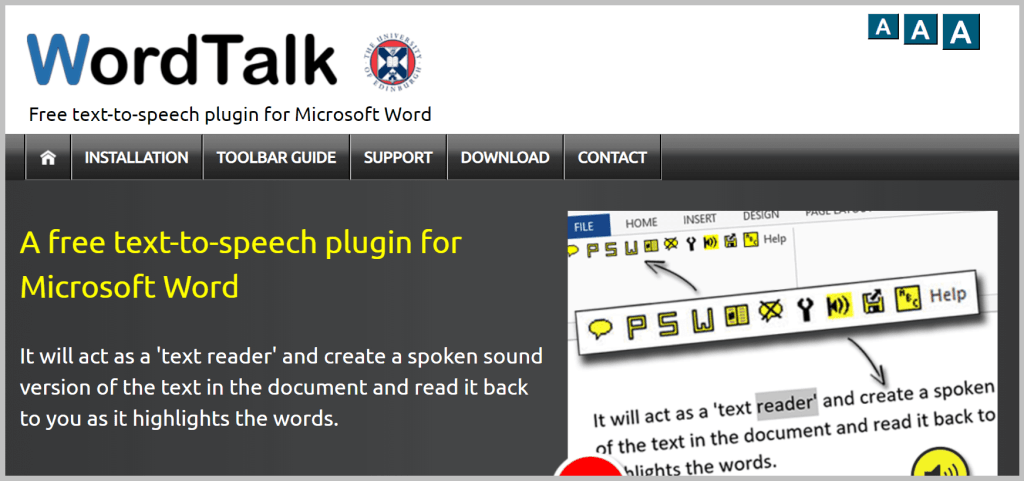Image resolution: width=1024 pixels, height=481 pixels.
Task: Click the P (speak paragraph) icon in enlarged toolbar
Action: 637,326
